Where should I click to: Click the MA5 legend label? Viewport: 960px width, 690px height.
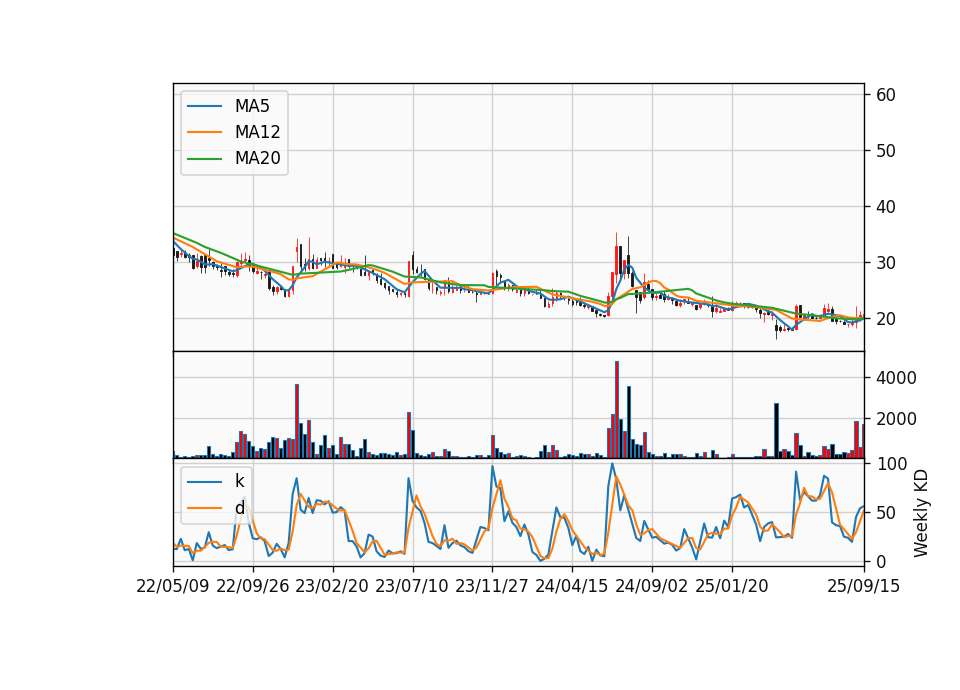coord(252,106)
